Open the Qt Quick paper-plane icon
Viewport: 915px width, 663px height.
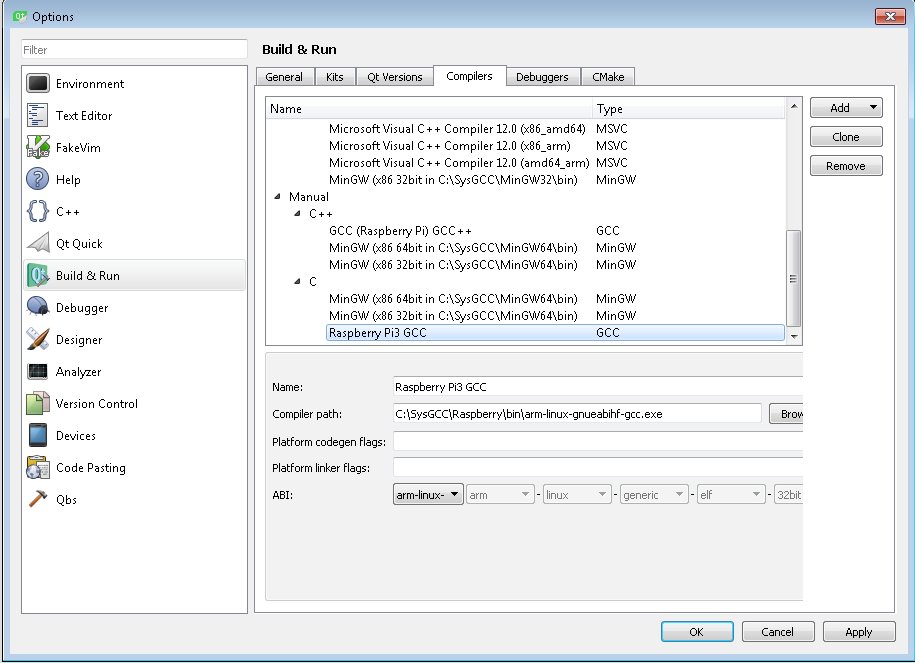[x=38, y=243]
